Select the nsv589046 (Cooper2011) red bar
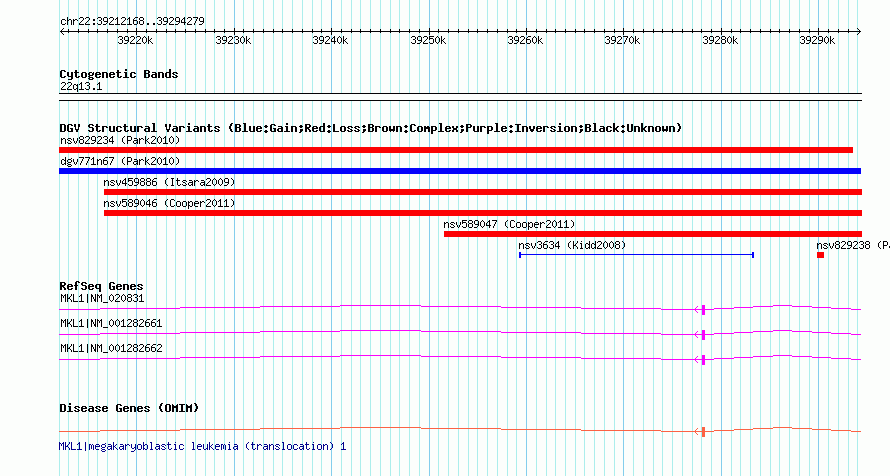890x476 pixels. coord(482,213)
